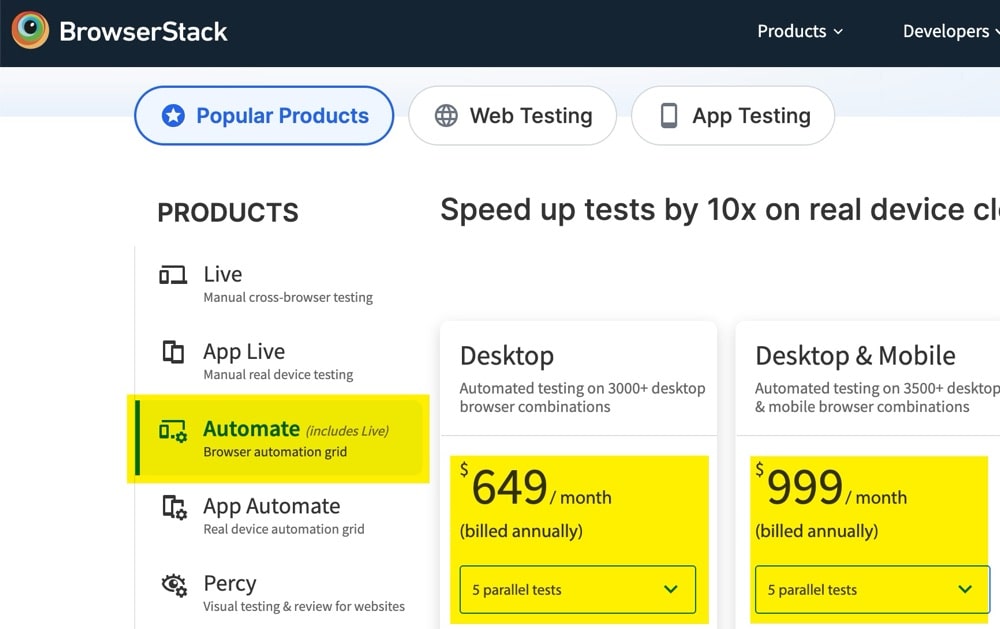This screenshot has height=629, width=1000.
Task: Click 'Browser automation grid' subtitle
Action: pyautogui.click(x=275, y=452)
